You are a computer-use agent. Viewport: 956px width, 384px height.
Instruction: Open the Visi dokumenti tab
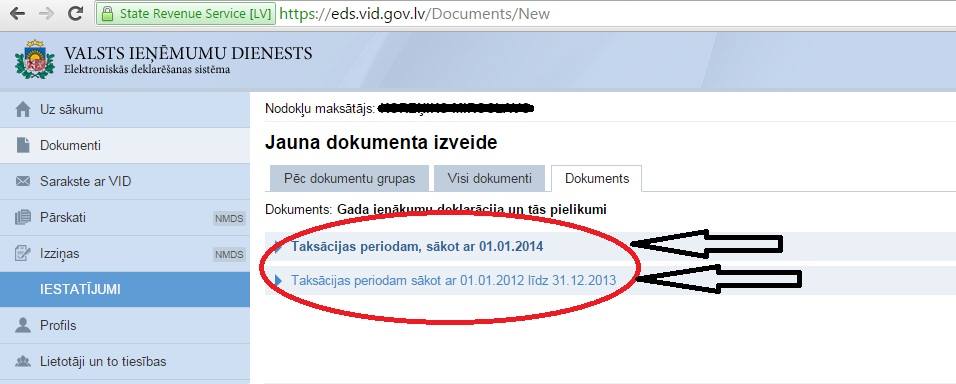pos(490,179)
